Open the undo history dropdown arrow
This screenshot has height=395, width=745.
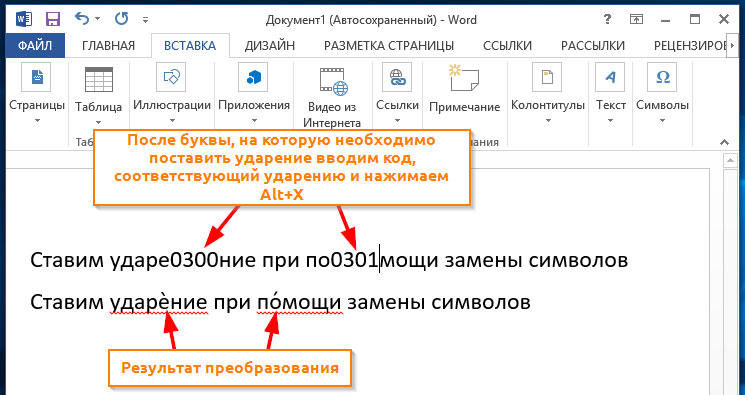[98, 19]
